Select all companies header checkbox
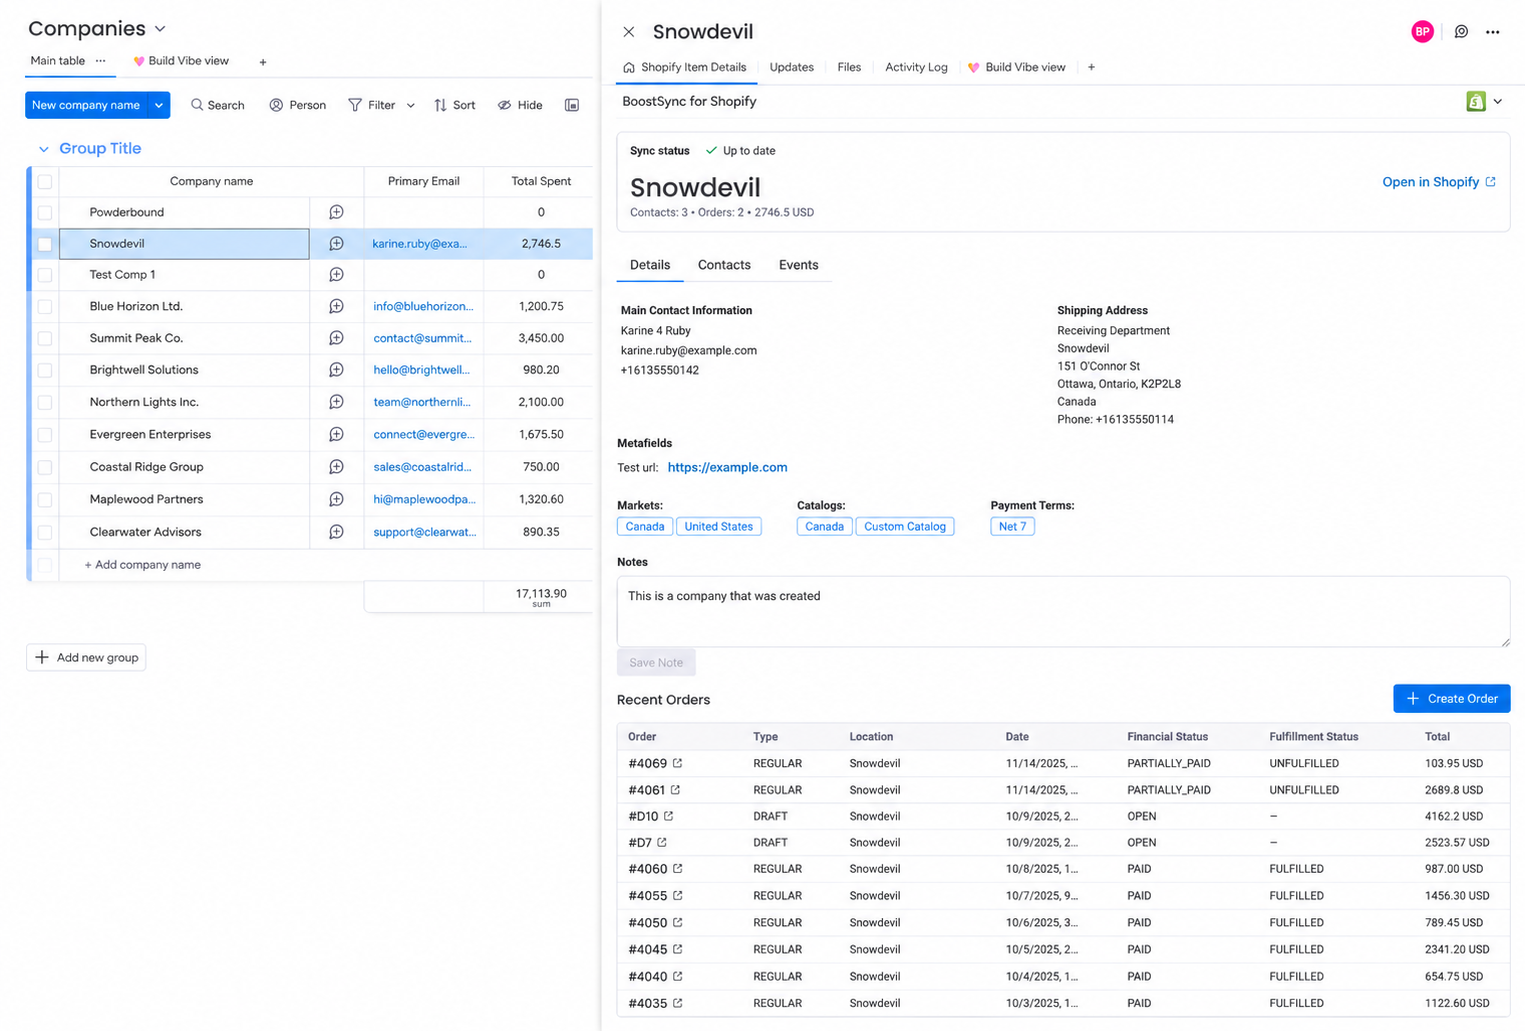The image size is (1525, 1031). (45, 181)
